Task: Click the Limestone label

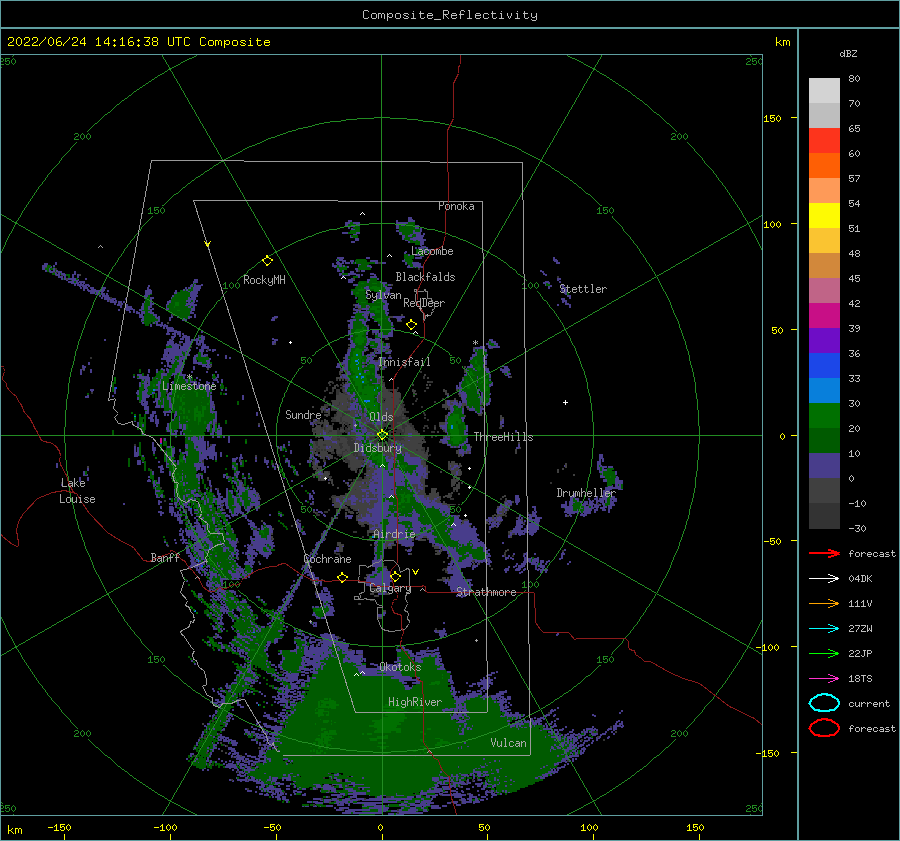Action: pos(189,386)
